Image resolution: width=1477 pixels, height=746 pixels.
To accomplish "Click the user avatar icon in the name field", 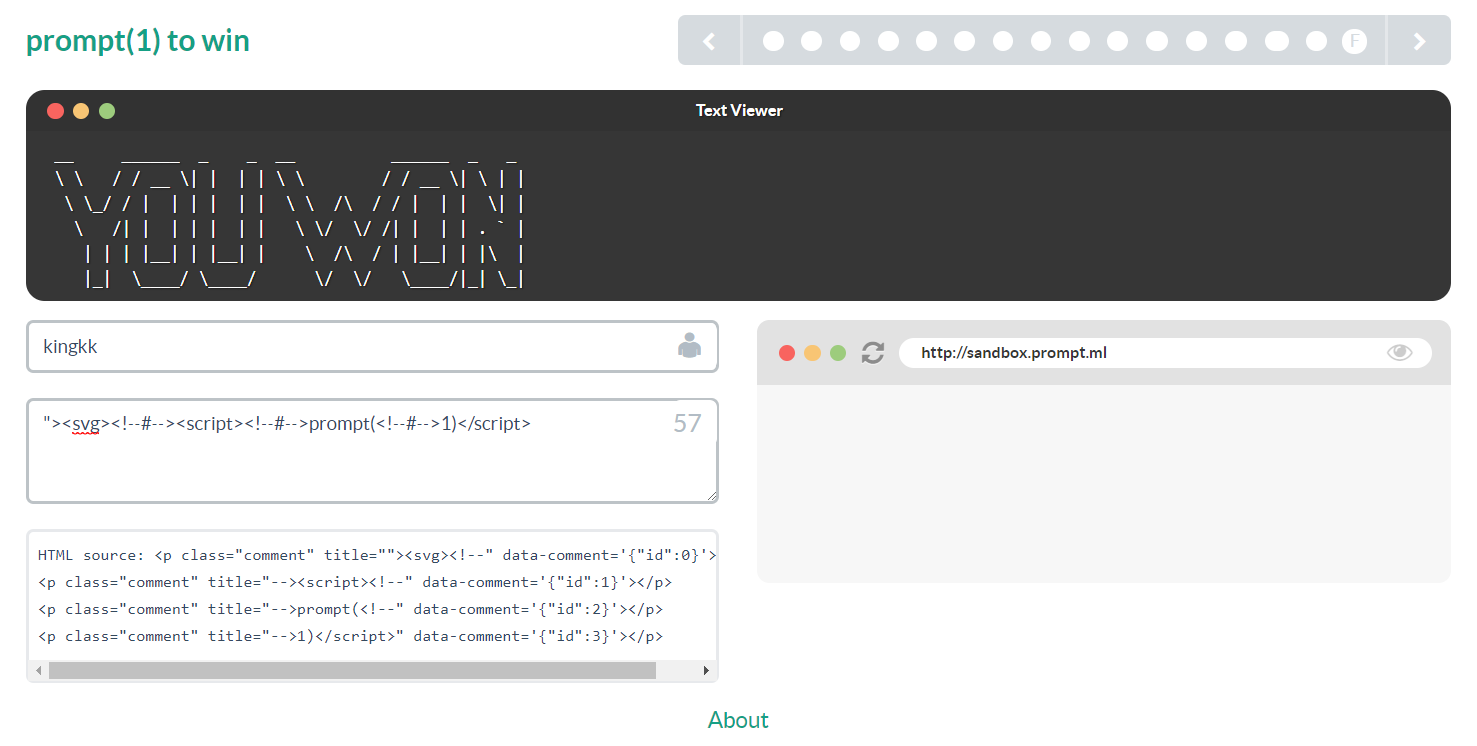I will (690, 346).
